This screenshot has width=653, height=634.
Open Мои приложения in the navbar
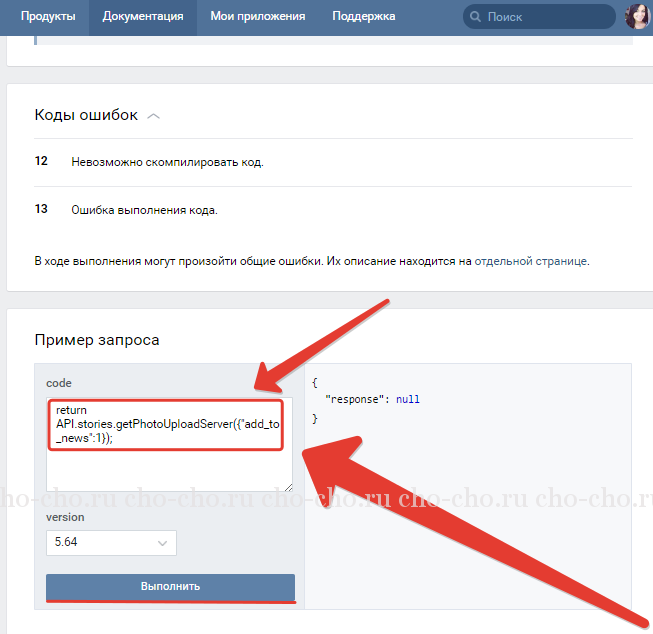pos(258,17)
